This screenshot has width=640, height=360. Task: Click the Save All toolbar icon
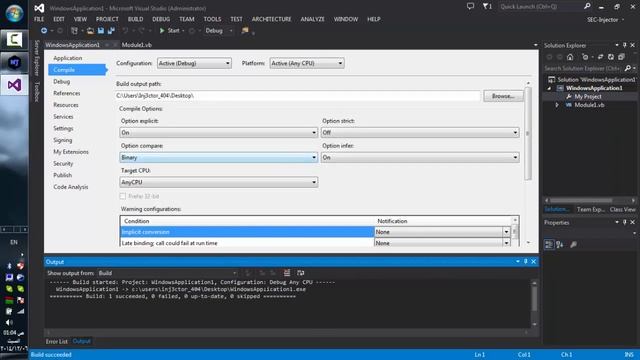[111, 31]
